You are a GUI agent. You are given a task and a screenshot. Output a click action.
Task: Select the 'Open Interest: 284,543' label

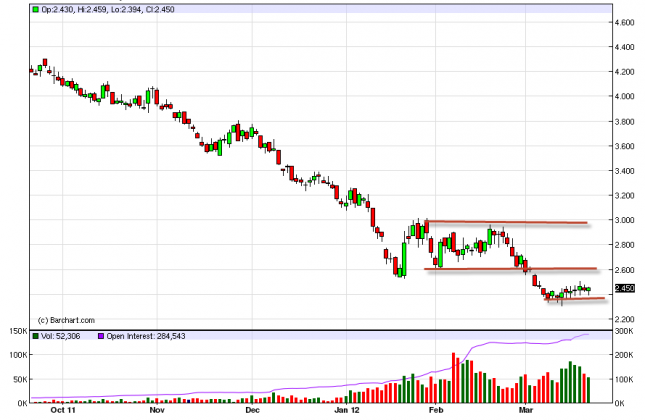click(x=146, y=336)
